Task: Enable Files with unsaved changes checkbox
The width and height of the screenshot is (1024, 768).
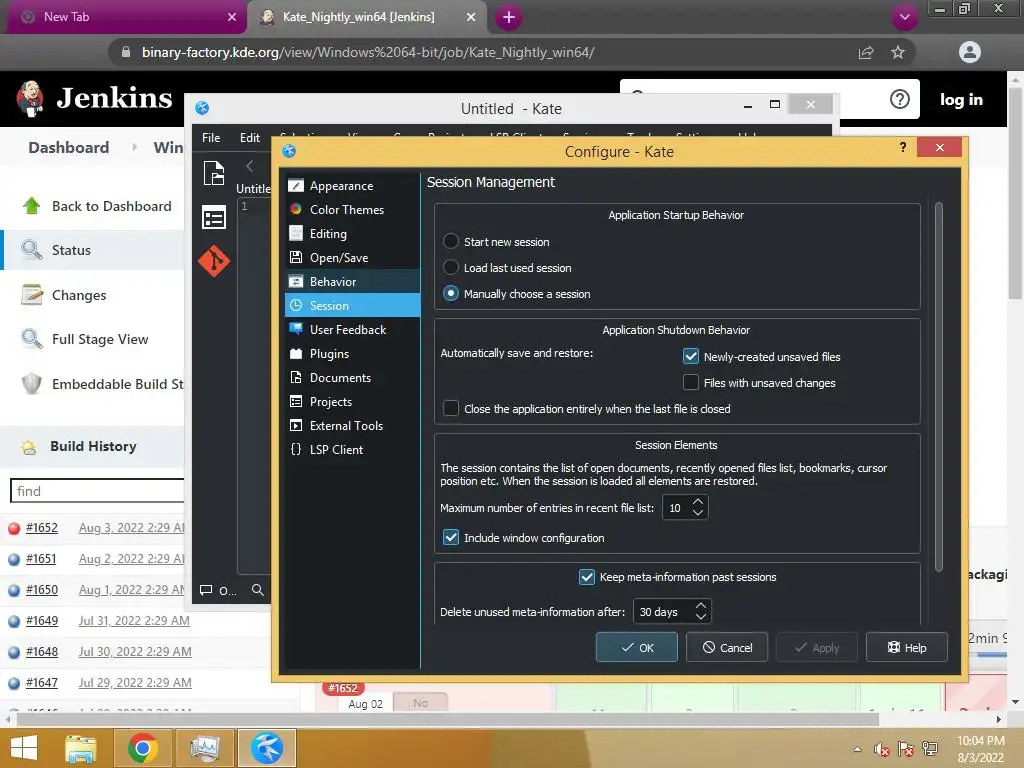Action: [x=690, y=382]
